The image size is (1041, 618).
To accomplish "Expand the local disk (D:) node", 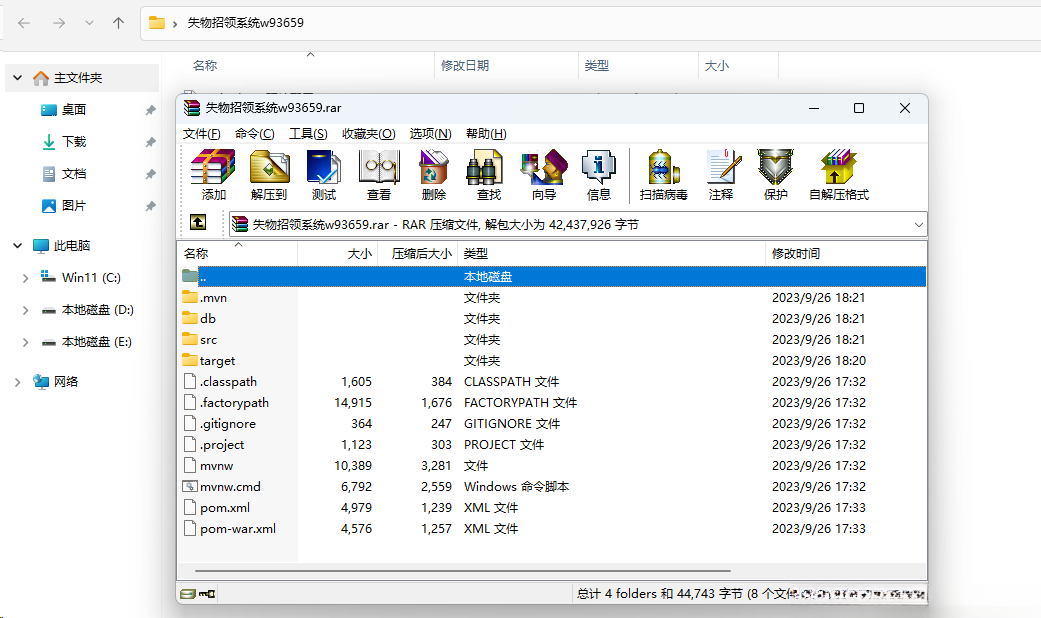I will tap(25, 310).
